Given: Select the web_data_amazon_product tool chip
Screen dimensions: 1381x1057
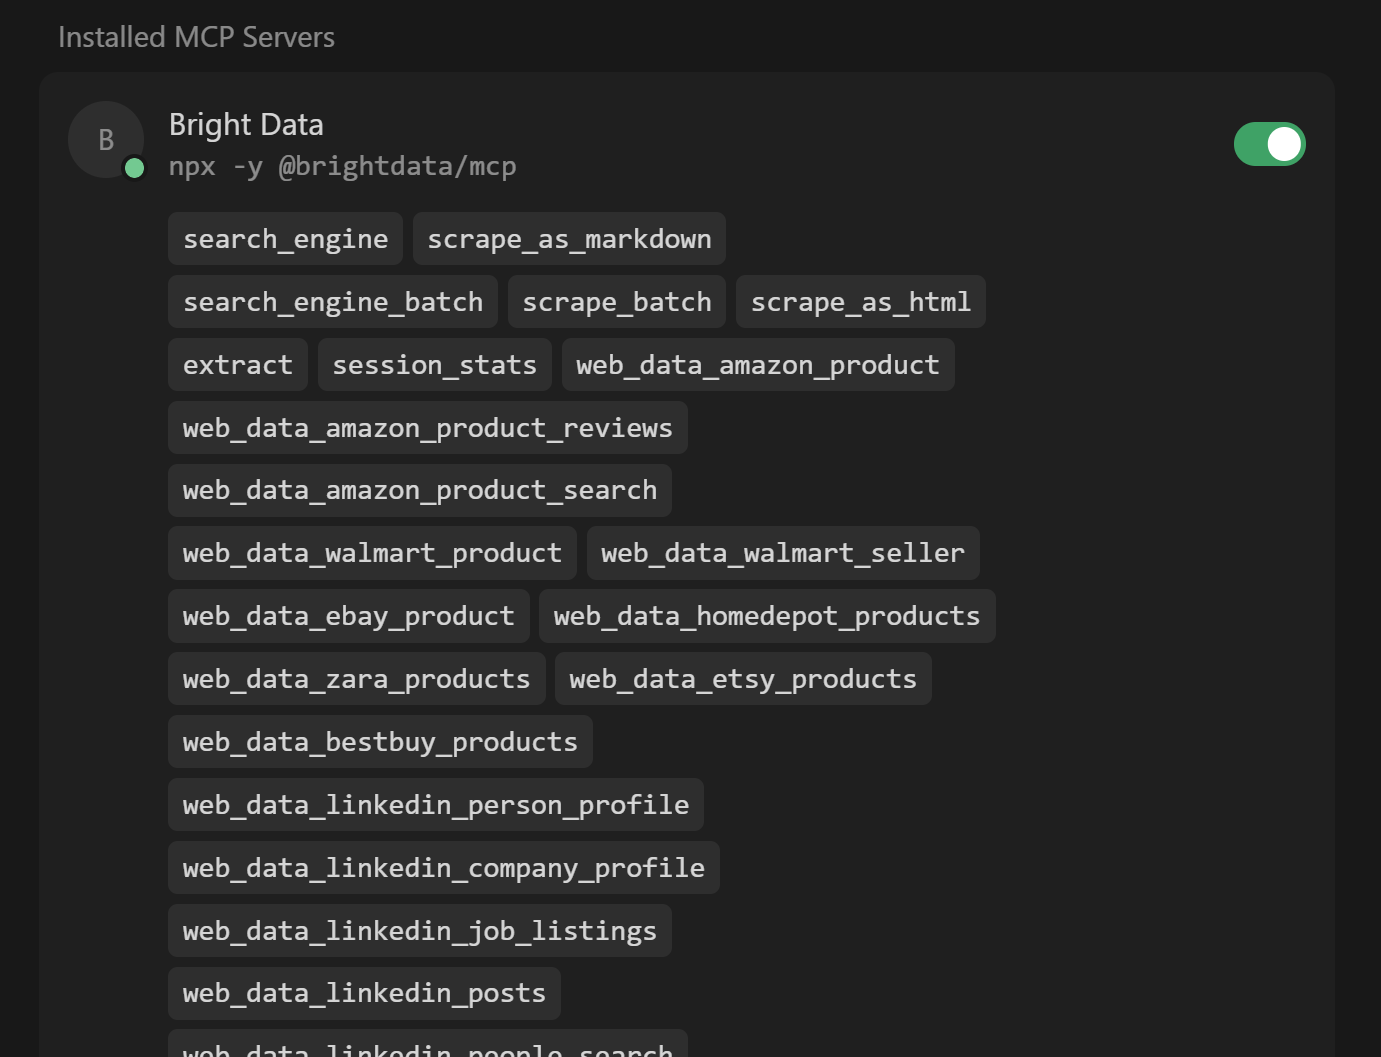Looking at the screenshot, I should click(x=757, y=364).
